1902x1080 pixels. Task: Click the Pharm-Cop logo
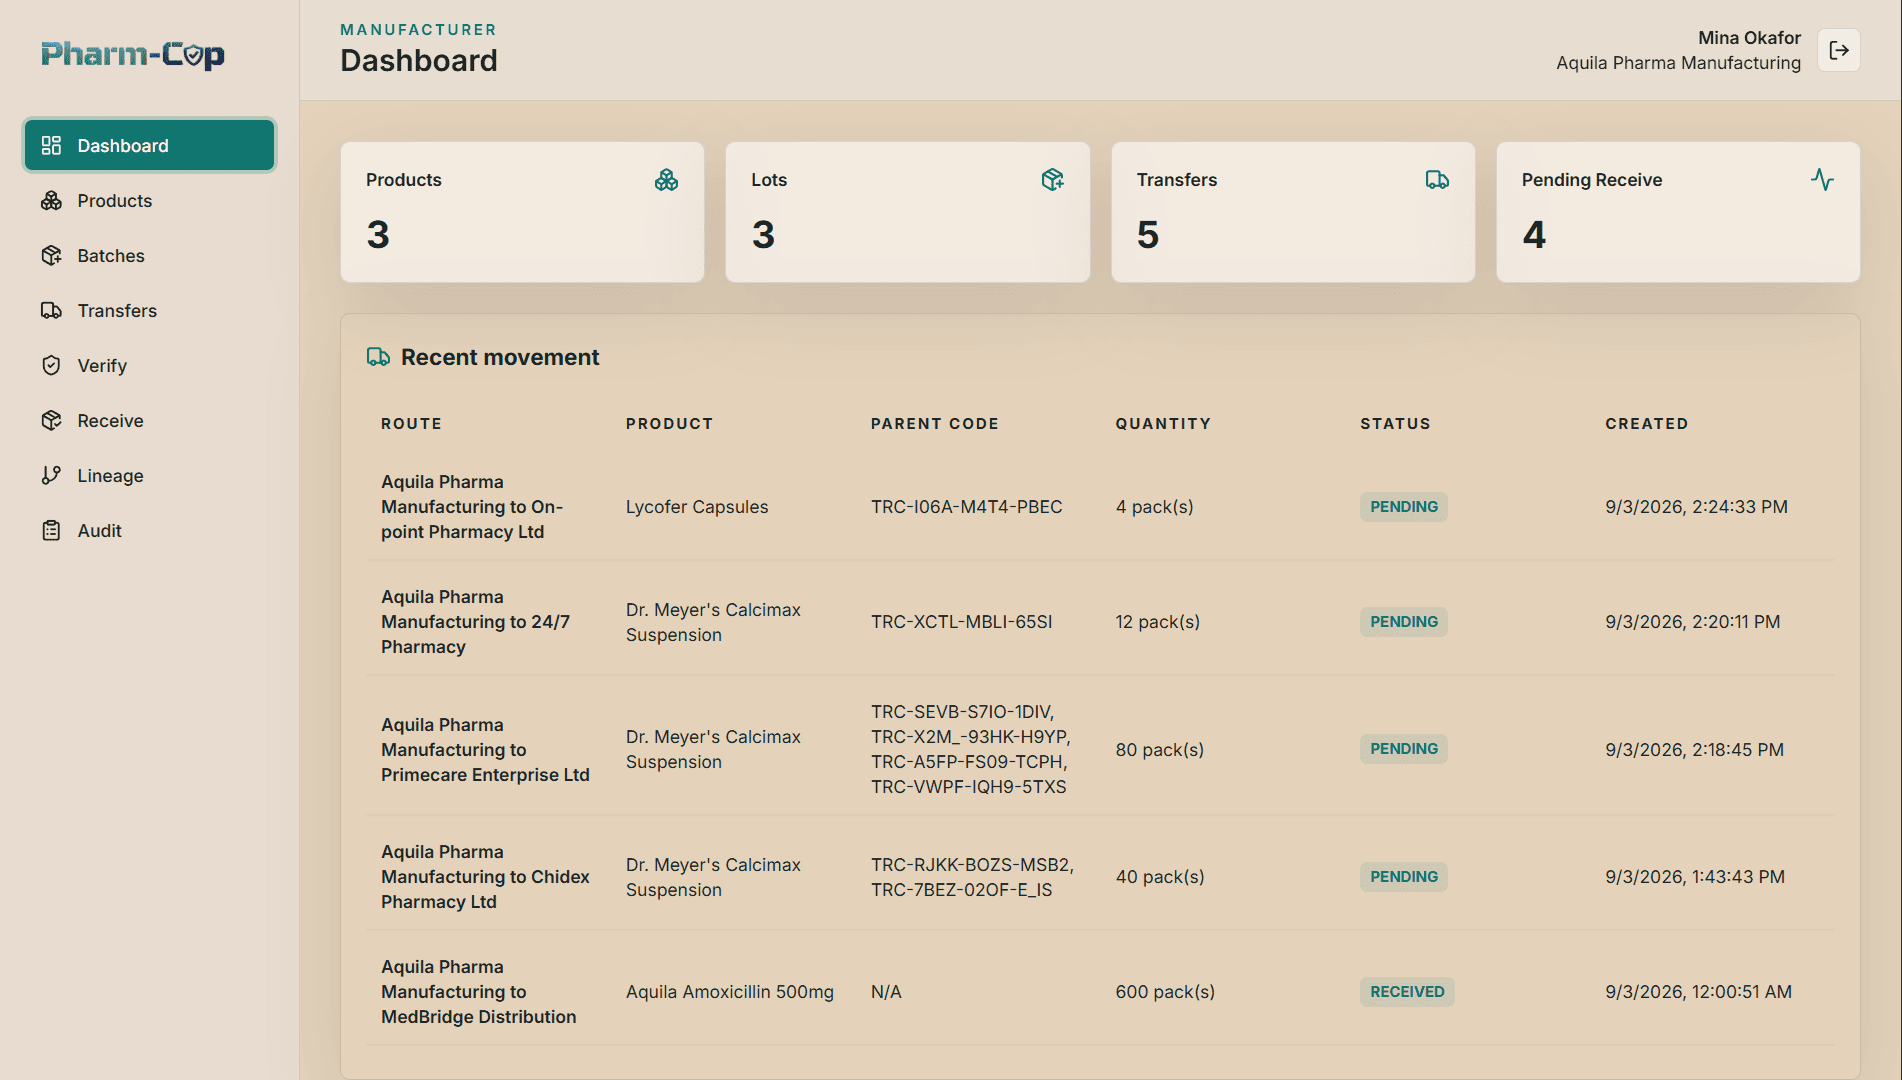[133, 54]
